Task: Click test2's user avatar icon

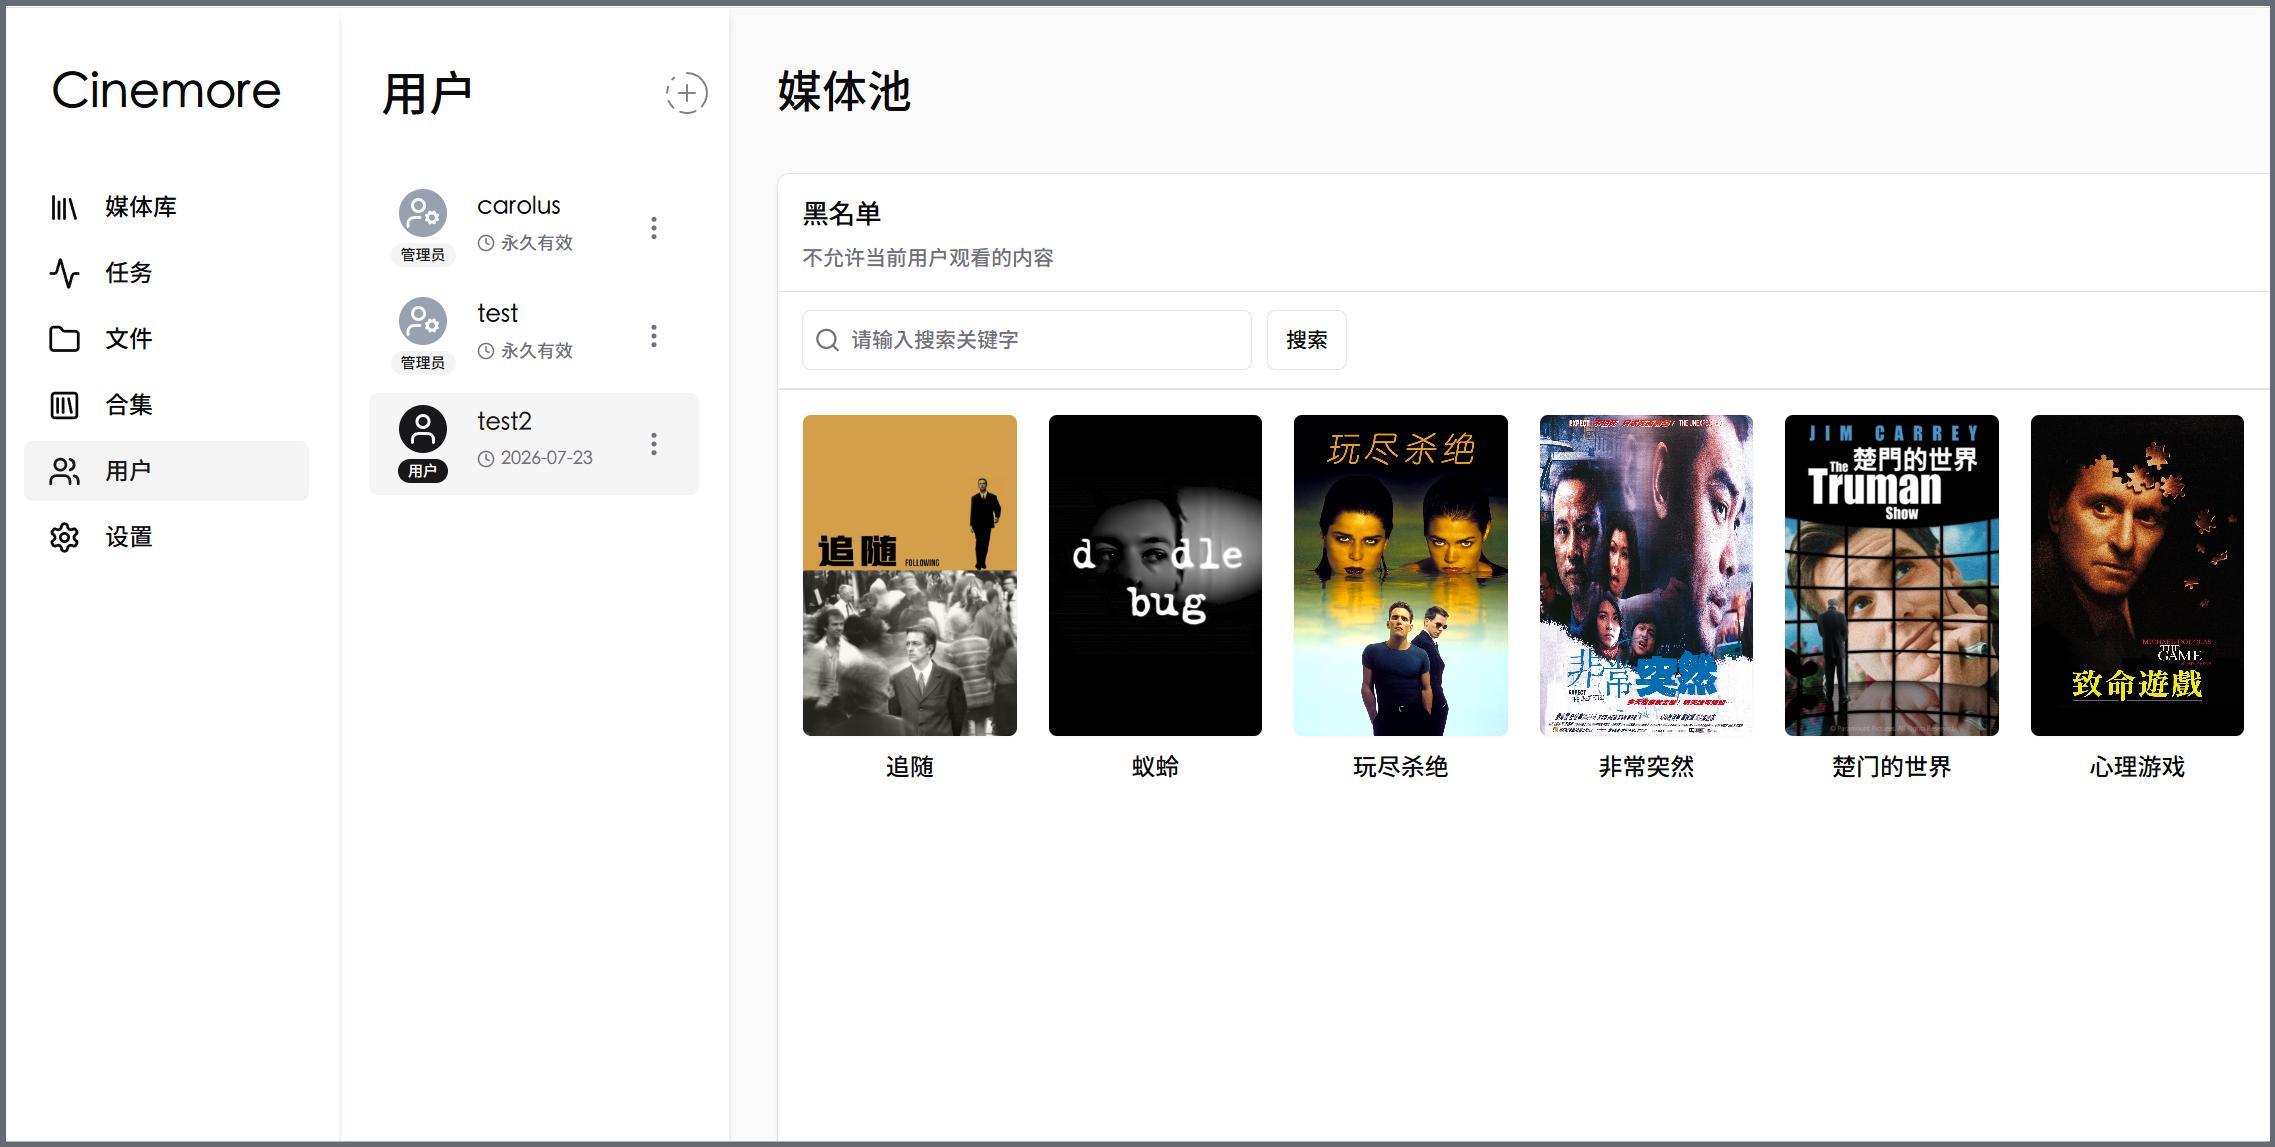Action: point(422,431)
